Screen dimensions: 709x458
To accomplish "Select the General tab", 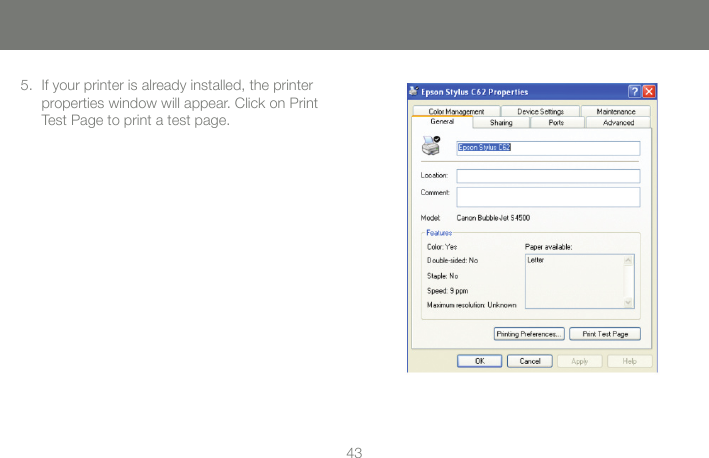I will (442, 122).
